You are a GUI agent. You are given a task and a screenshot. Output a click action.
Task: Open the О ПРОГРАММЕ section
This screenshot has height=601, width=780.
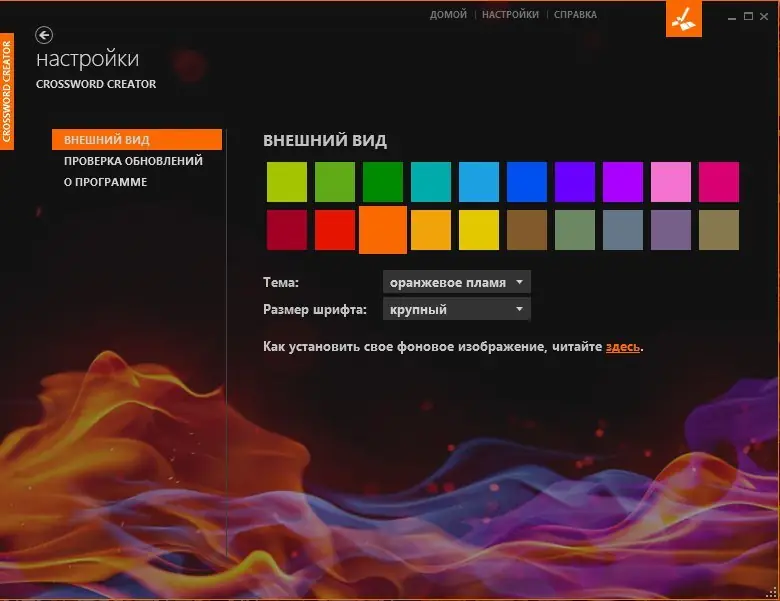point(105,182)
